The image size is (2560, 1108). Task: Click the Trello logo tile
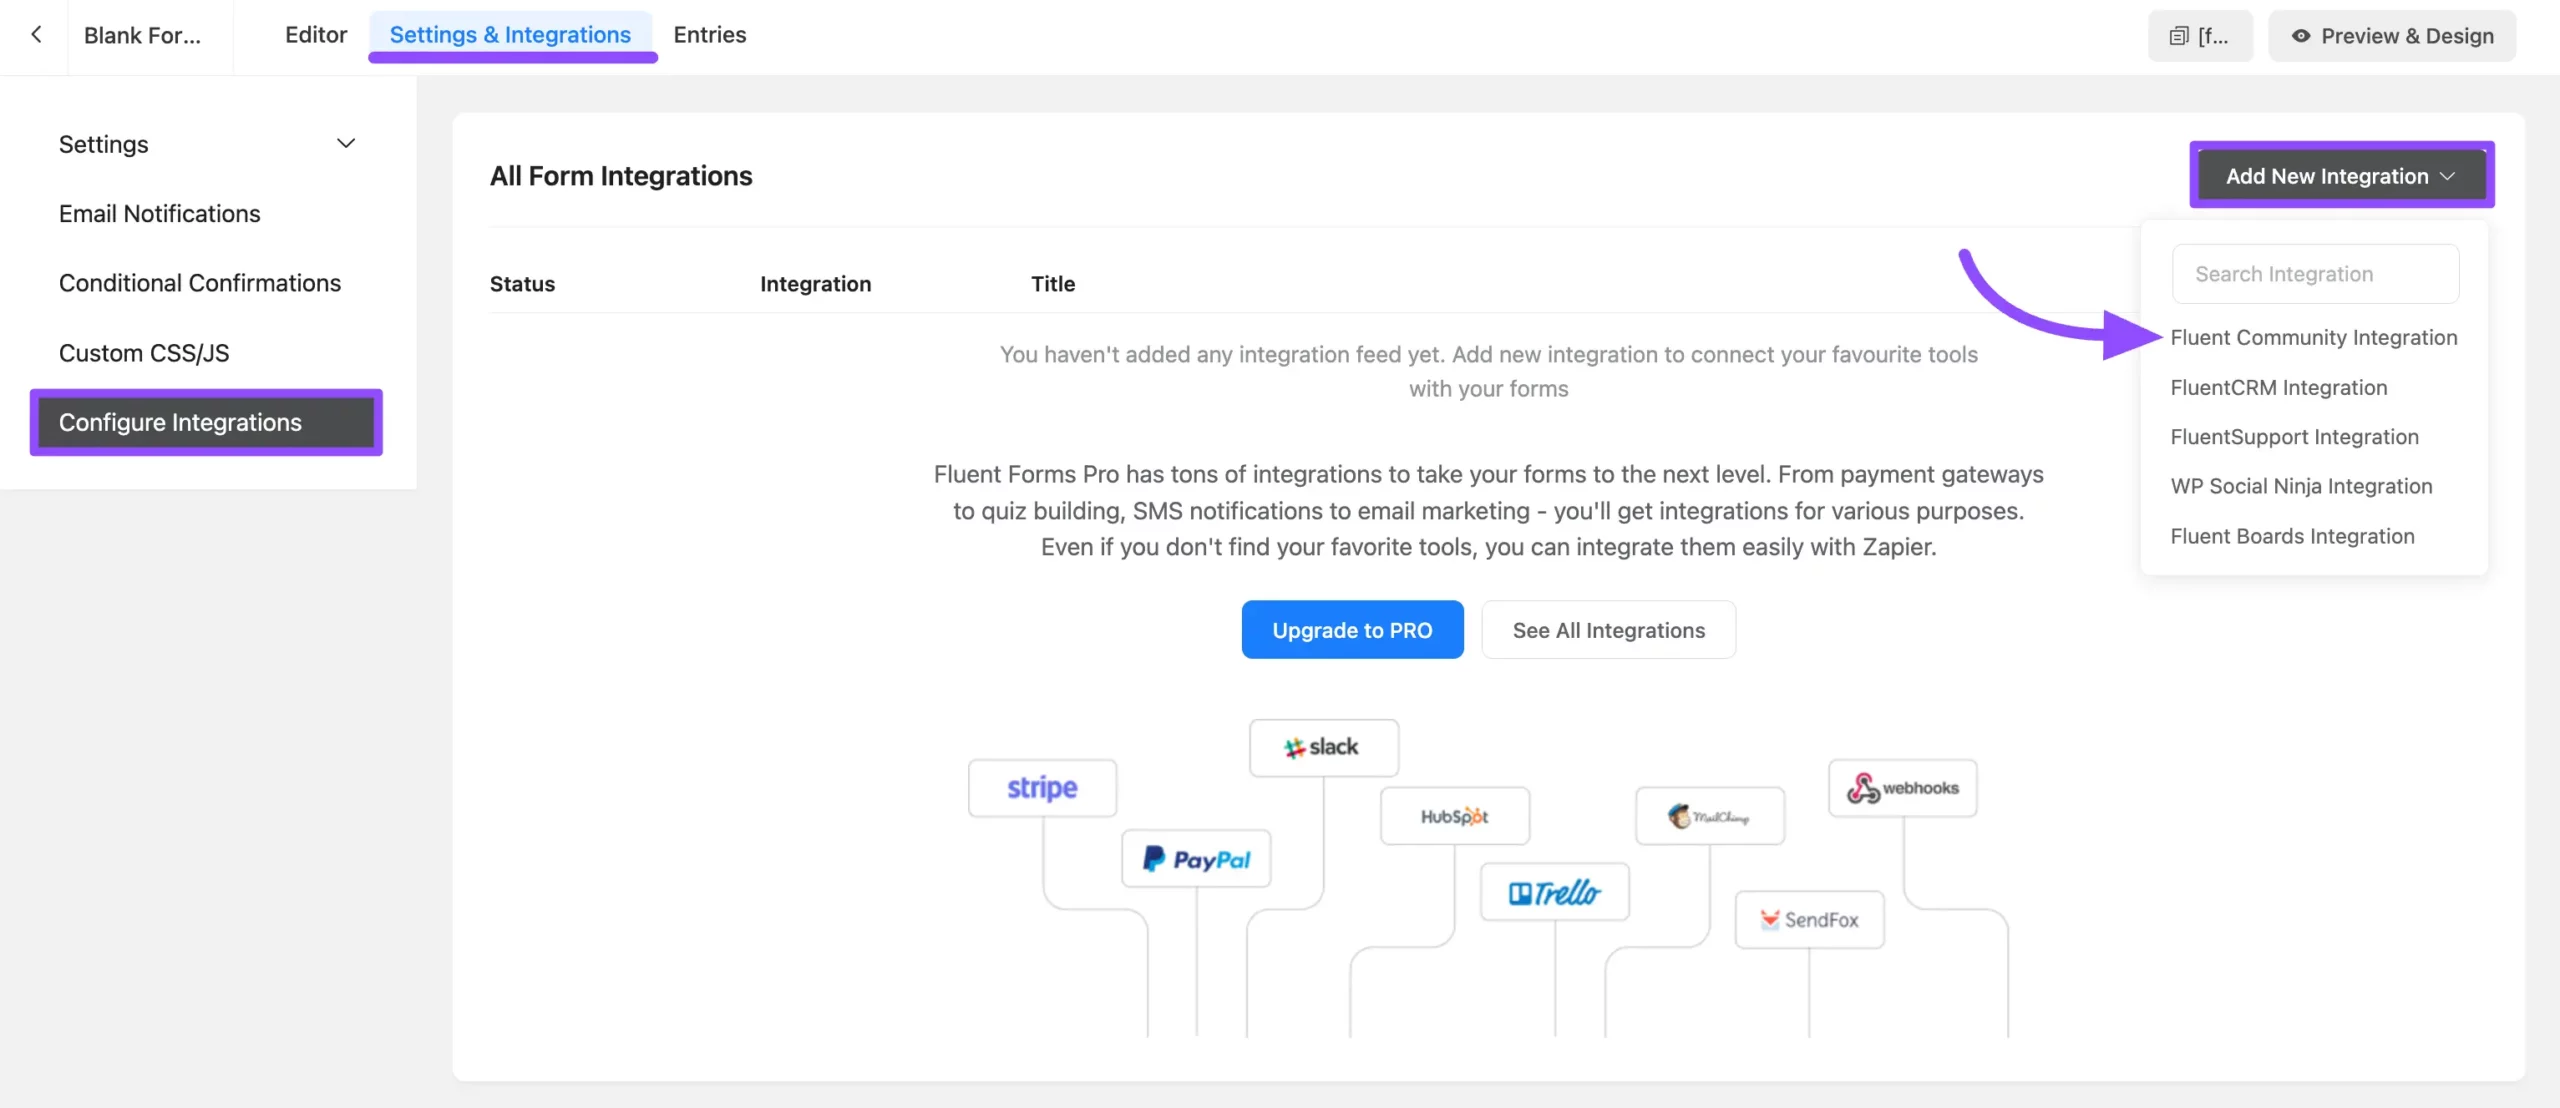[x=1554, y=892]
